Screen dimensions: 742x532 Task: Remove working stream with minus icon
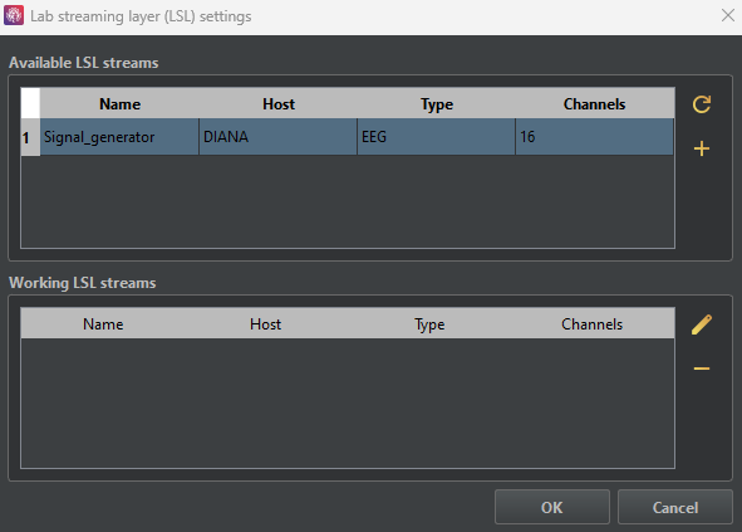pos(702,369)
